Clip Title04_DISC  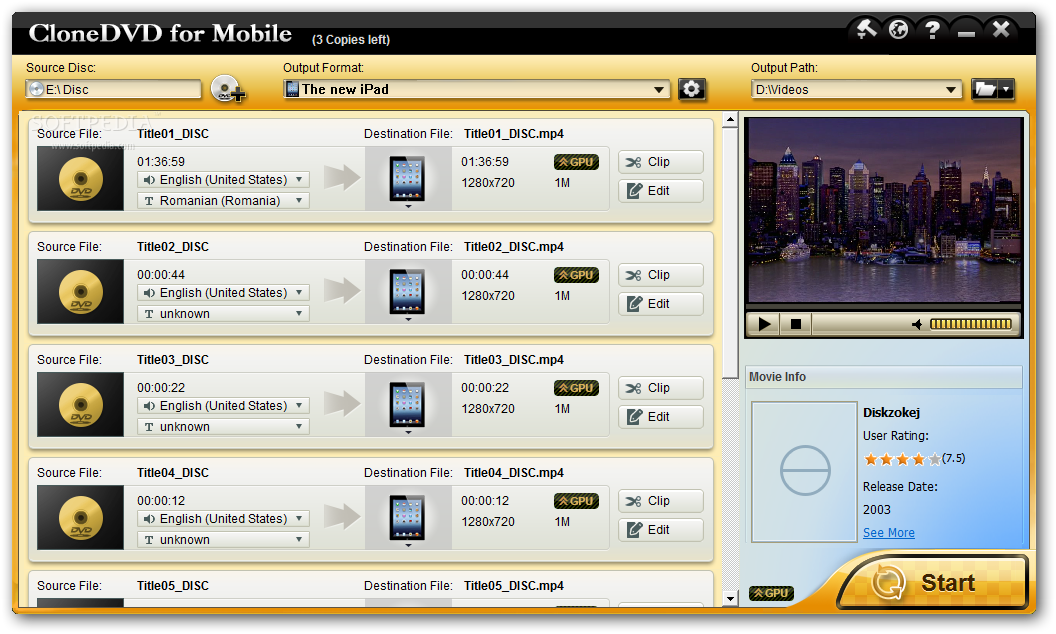[x=661, y=501]
